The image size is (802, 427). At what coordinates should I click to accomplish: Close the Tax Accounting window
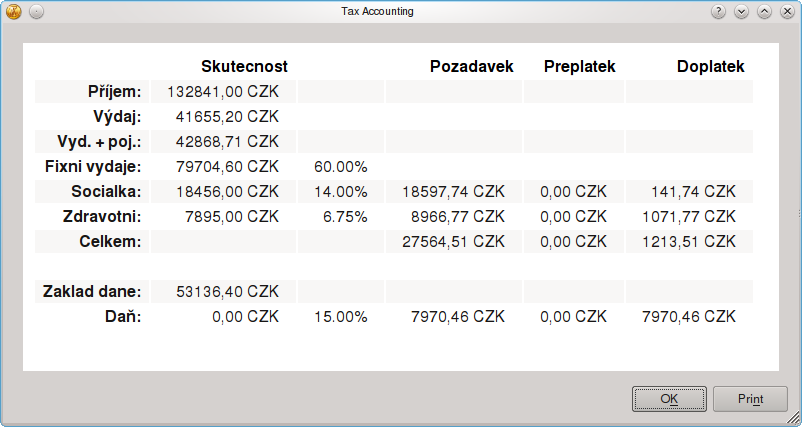pos(786,12)
